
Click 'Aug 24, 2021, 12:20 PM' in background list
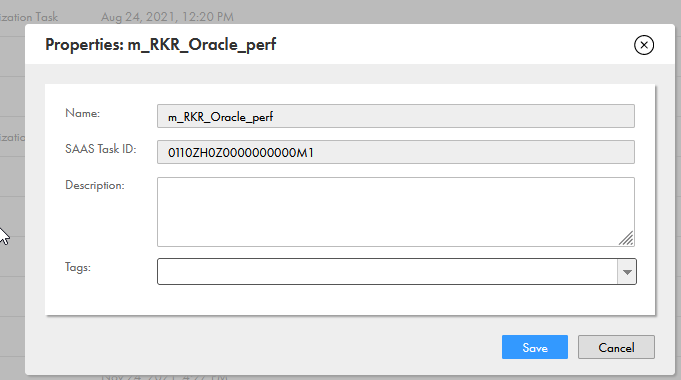coord(167,17)
